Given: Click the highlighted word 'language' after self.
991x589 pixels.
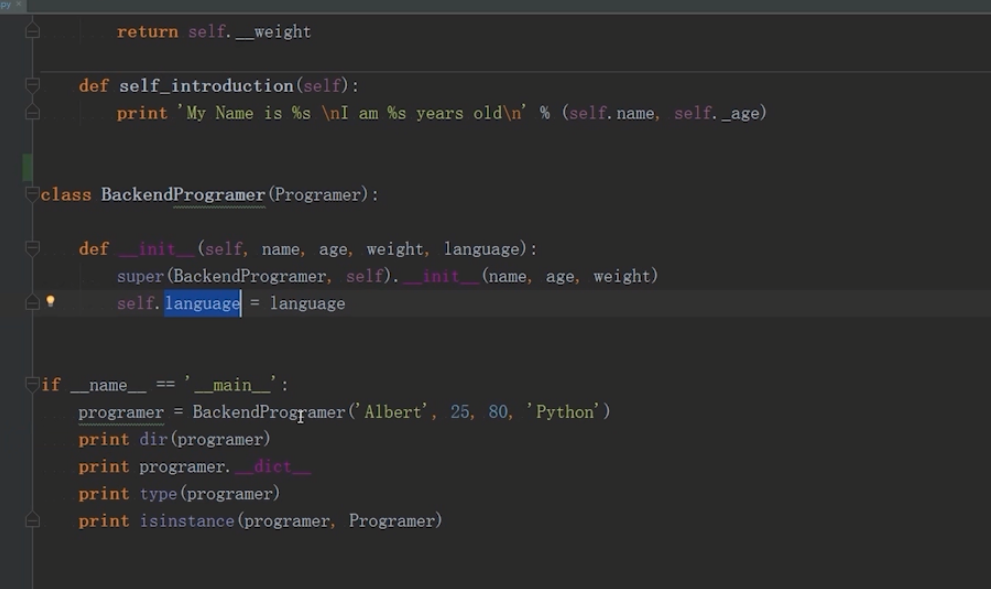Looking at the screenshot, I should point(202,303).
